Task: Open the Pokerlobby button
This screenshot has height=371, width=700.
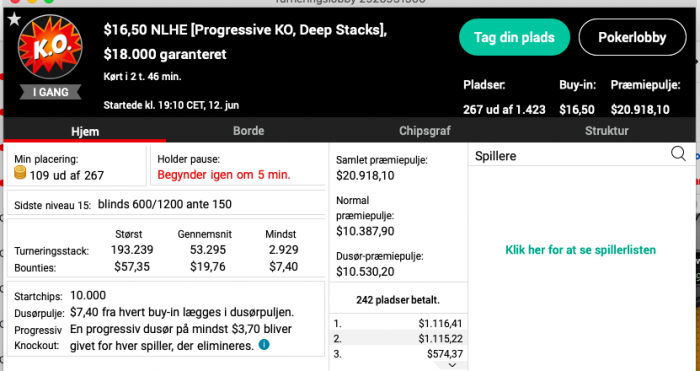Action: (632, 37)
